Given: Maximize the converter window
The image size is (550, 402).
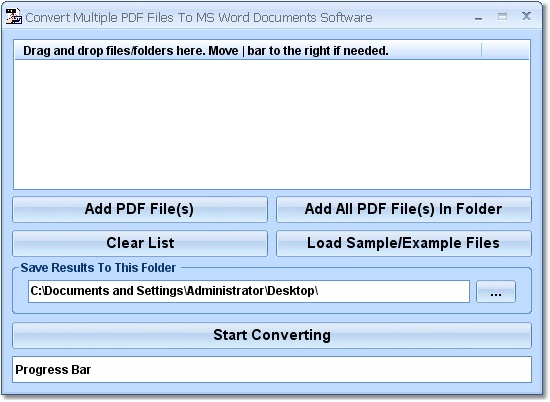Looking at the screenshot, I should click(x=502, y=16).
